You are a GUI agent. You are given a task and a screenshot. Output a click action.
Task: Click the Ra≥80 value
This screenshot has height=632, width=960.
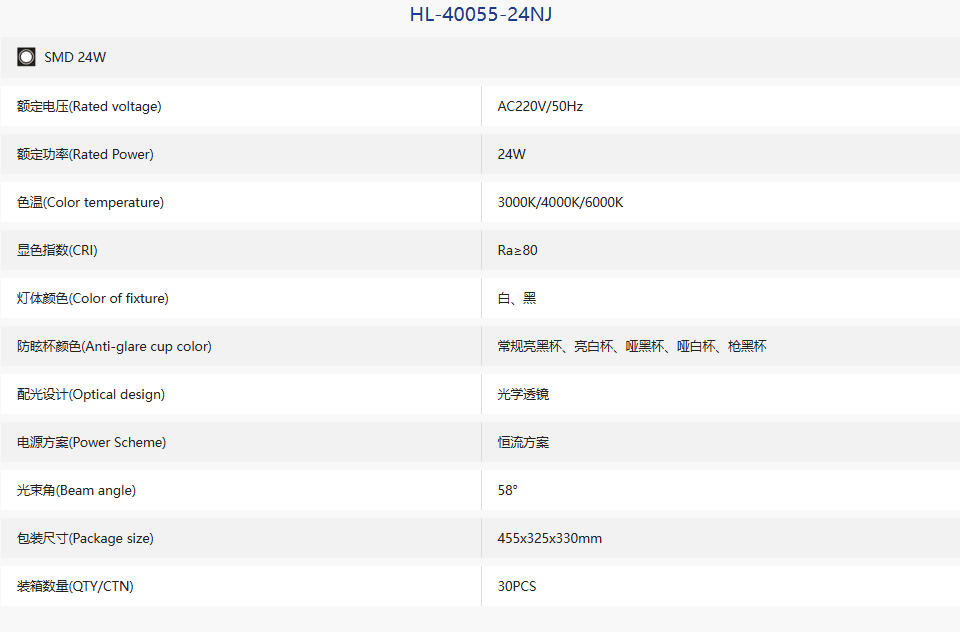coord(517,250)
